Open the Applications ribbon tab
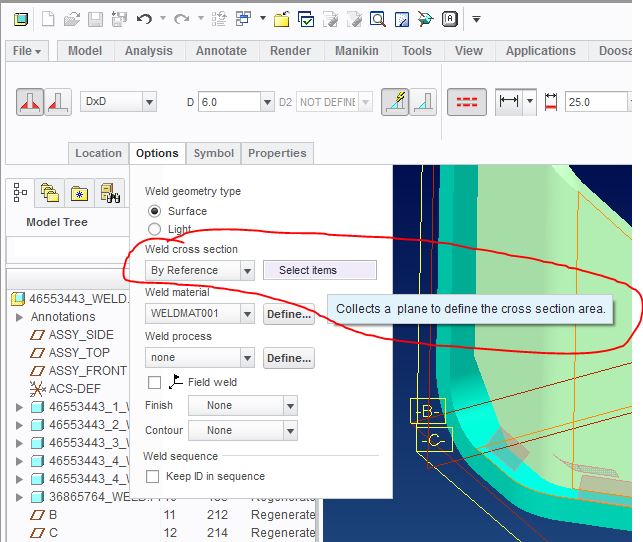Screen dimensions: 643x542 pyautogui.click(x=540, y=51)
